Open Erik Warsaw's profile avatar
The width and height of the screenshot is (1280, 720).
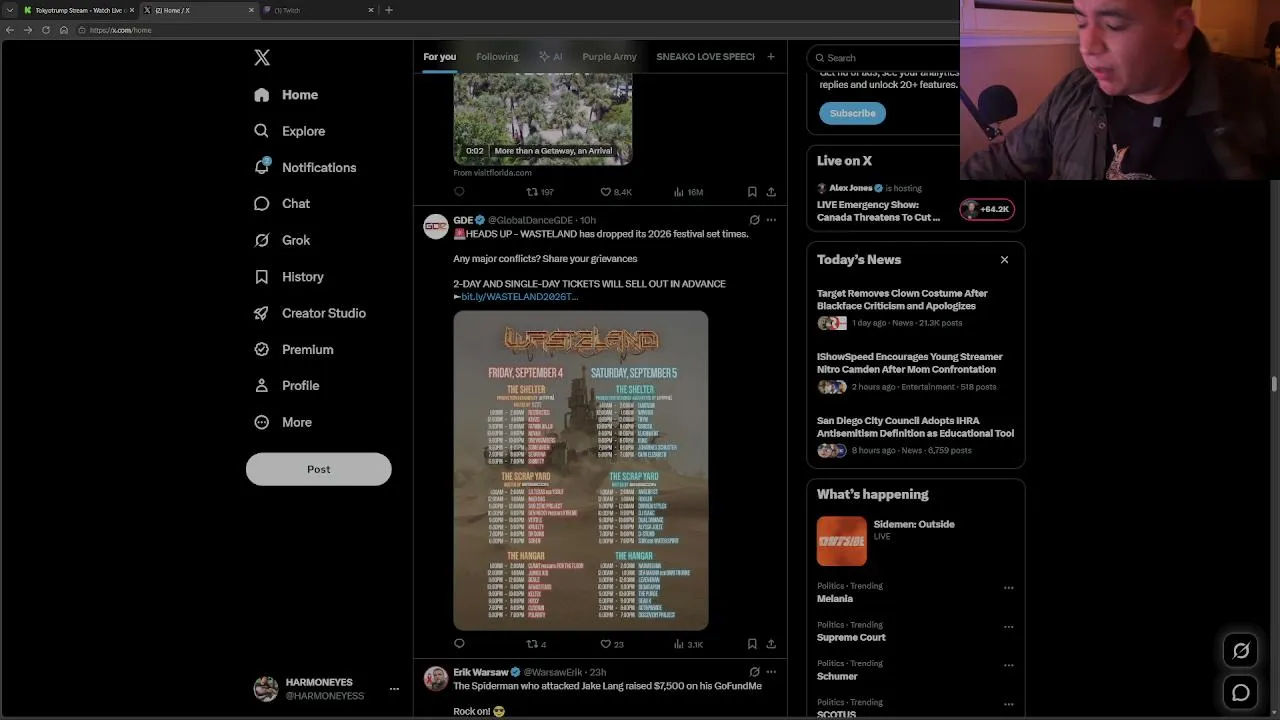[436, 679]
